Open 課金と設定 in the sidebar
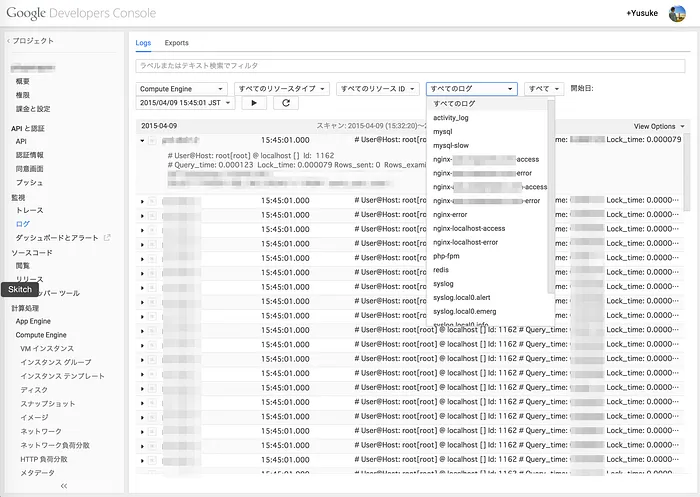The image size is (700, 497). point(33,109)
